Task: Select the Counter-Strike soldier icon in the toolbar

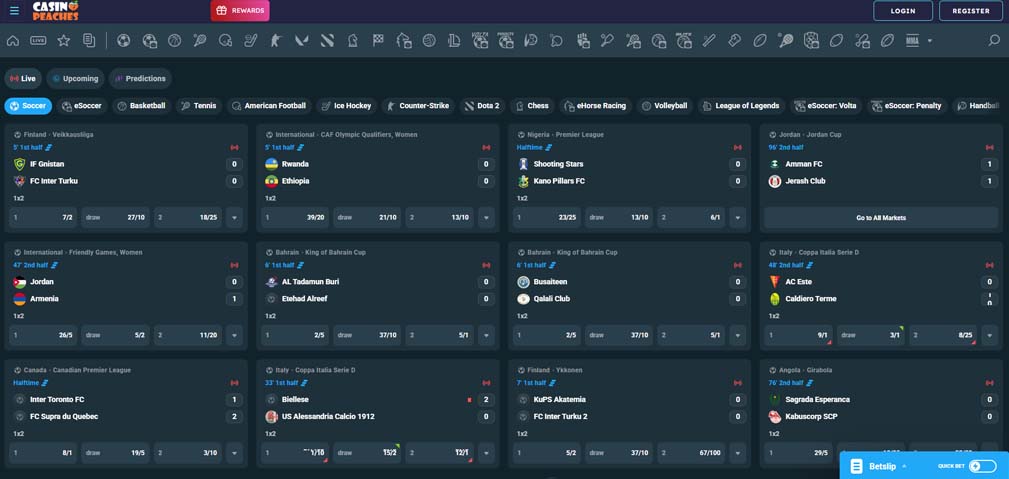Action: [x=276, y=41]
